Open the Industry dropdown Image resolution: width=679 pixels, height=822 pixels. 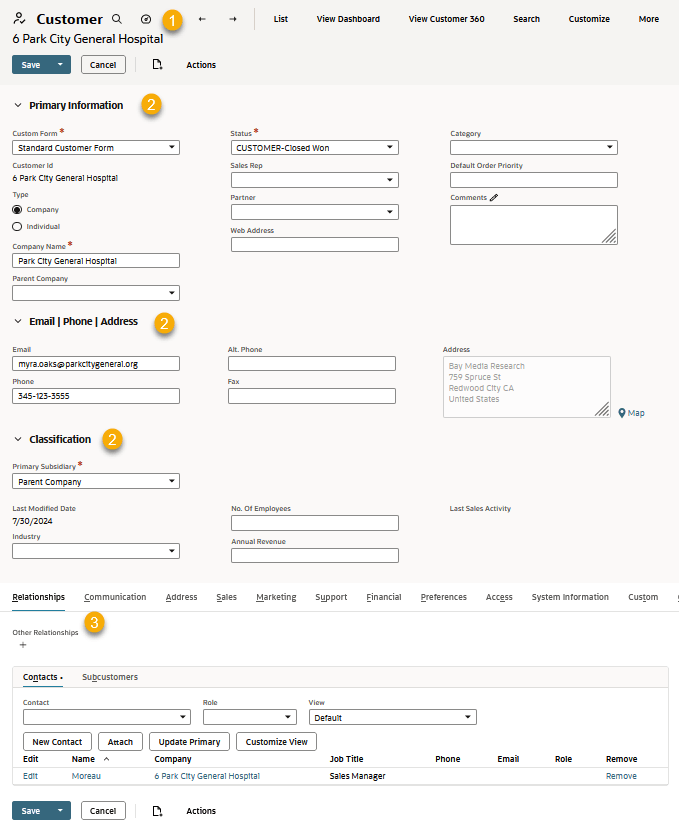[96, 551]
